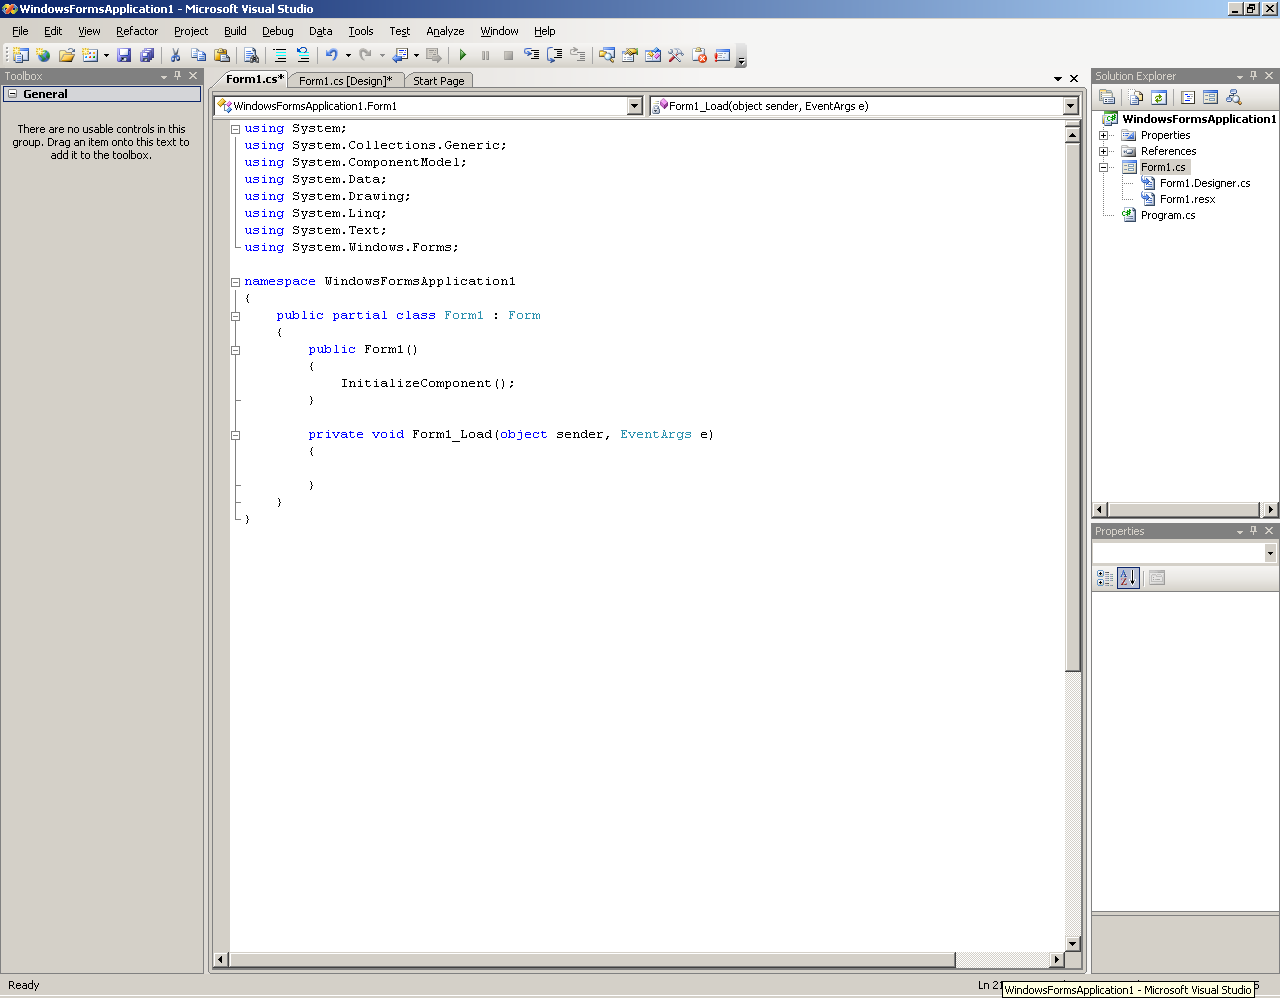The image size is (1280, 998).
Task: Click the Copy toolbar icon
Action: 198,55
